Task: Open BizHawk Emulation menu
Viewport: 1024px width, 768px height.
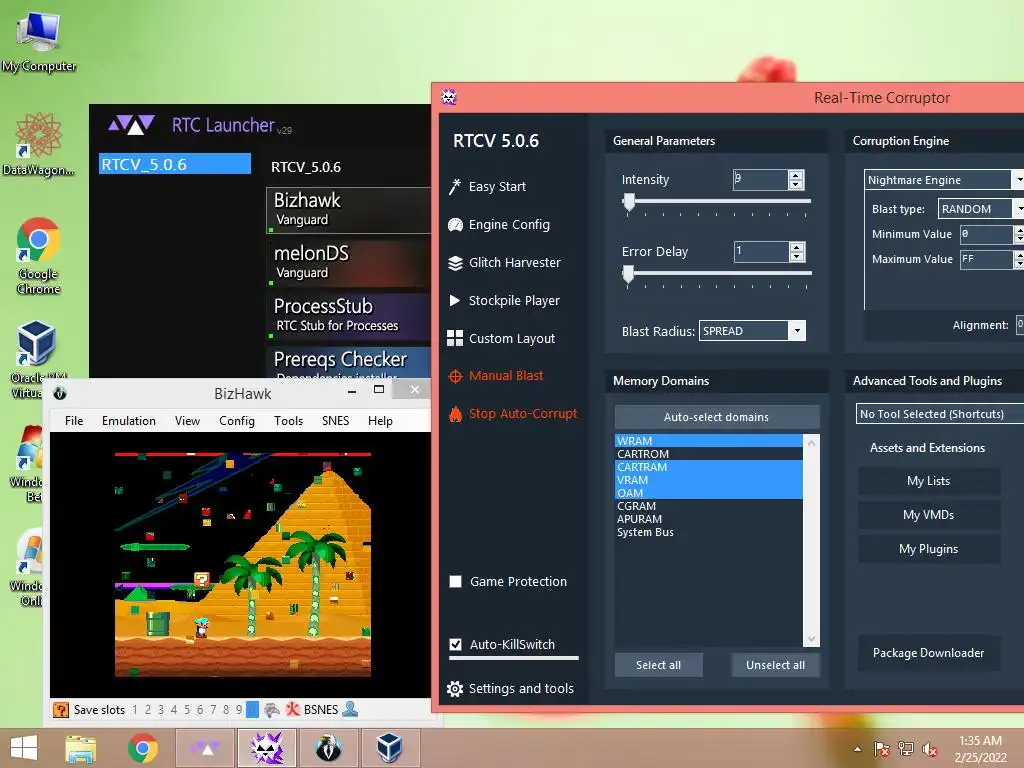Action: (x=129, y=421)
